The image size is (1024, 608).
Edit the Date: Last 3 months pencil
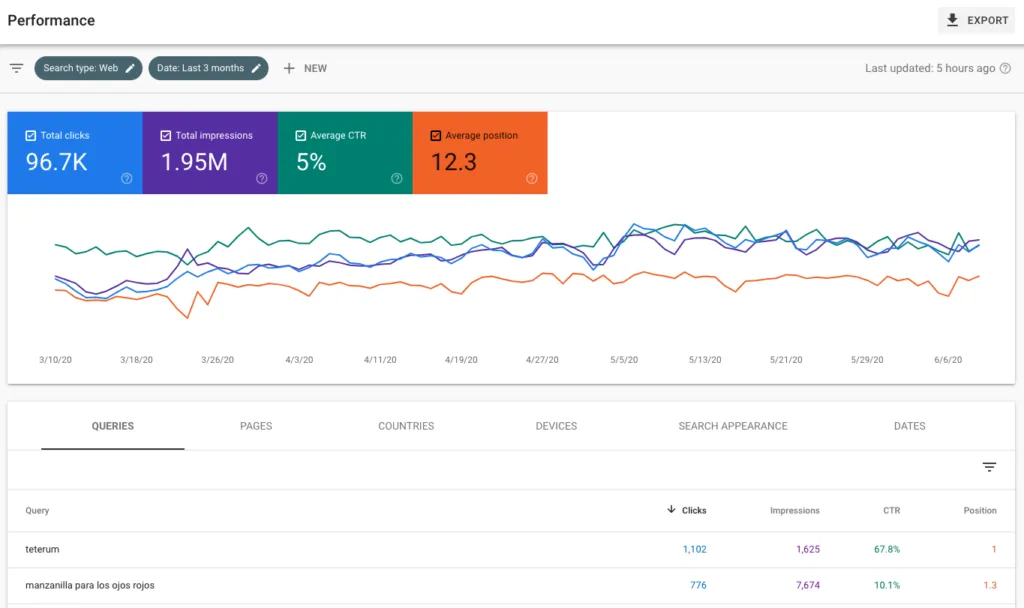[256, 68]
